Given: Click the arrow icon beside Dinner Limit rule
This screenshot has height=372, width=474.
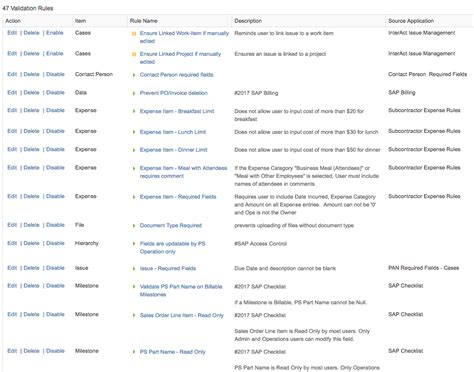Looking at the screenshot, I should (x=134, y=150).
